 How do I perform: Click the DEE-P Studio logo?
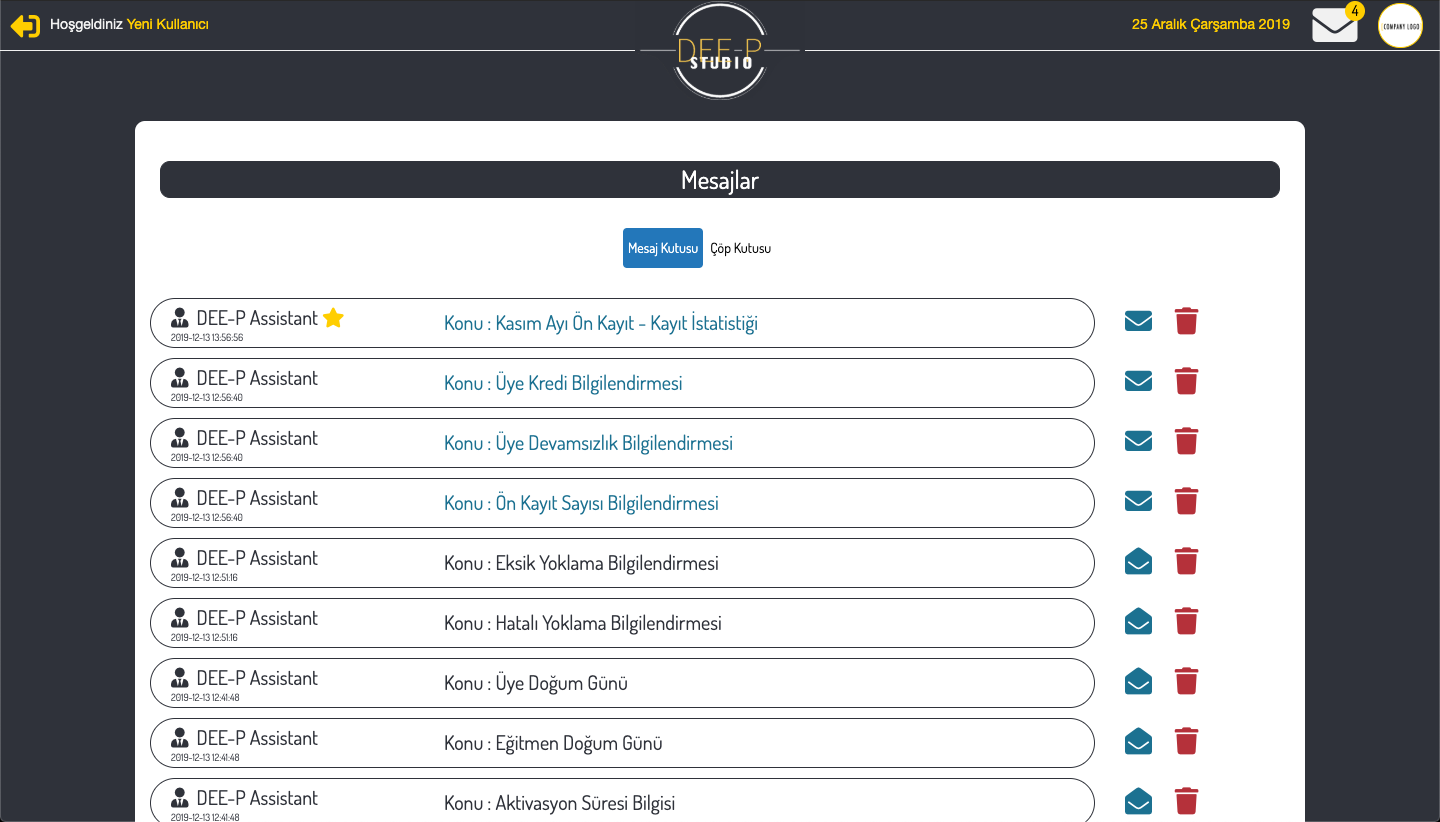pyautogui.click(x=720, y=52)
